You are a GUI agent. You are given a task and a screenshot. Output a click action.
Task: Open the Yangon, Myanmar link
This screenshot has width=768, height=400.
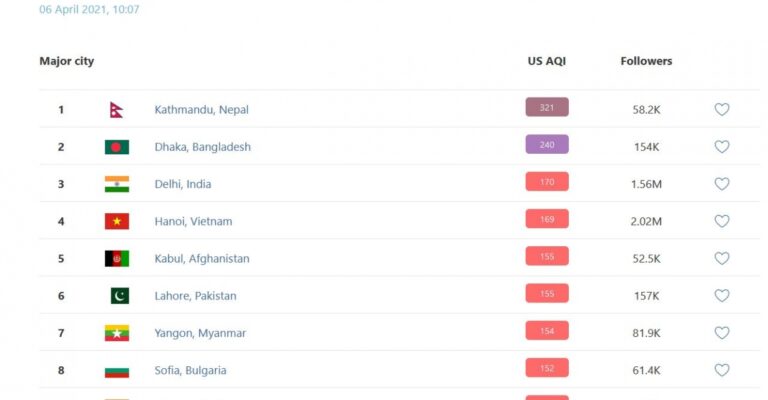click(x=200, y=333)
